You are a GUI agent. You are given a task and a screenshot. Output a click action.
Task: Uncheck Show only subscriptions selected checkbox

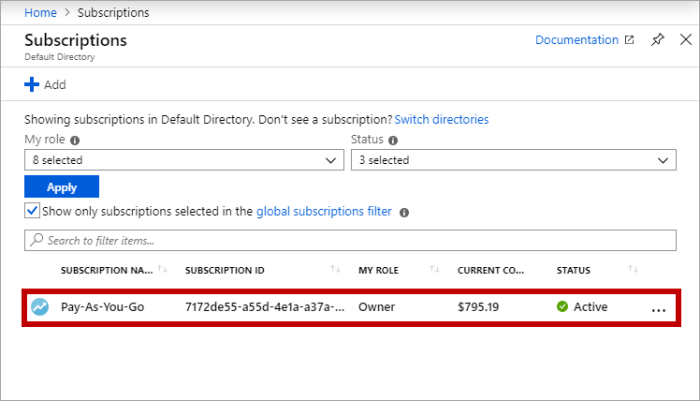32,211
